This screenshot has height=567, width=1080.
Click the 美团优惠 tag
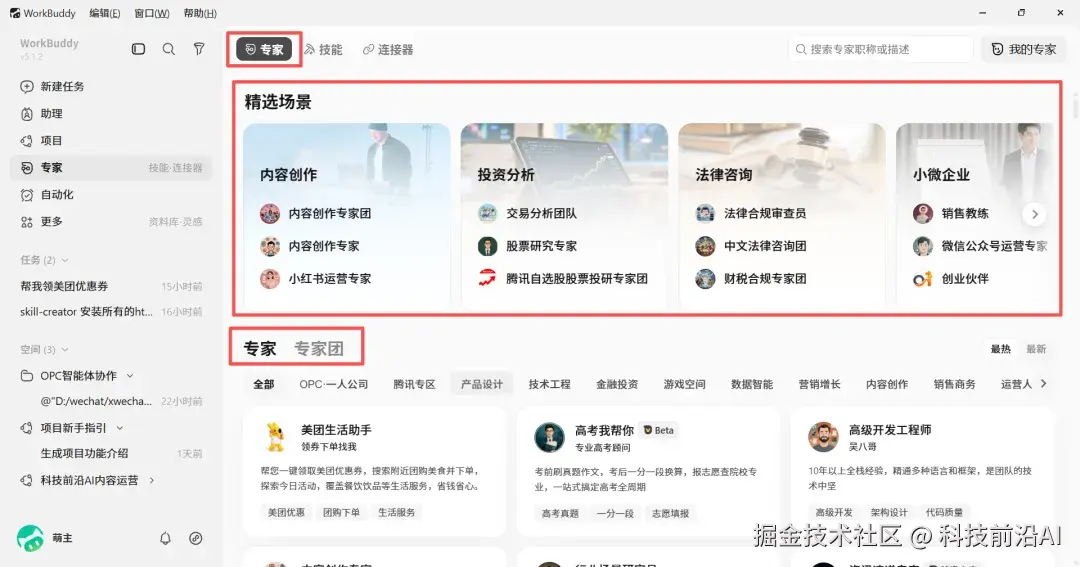[x=286, y=513]
